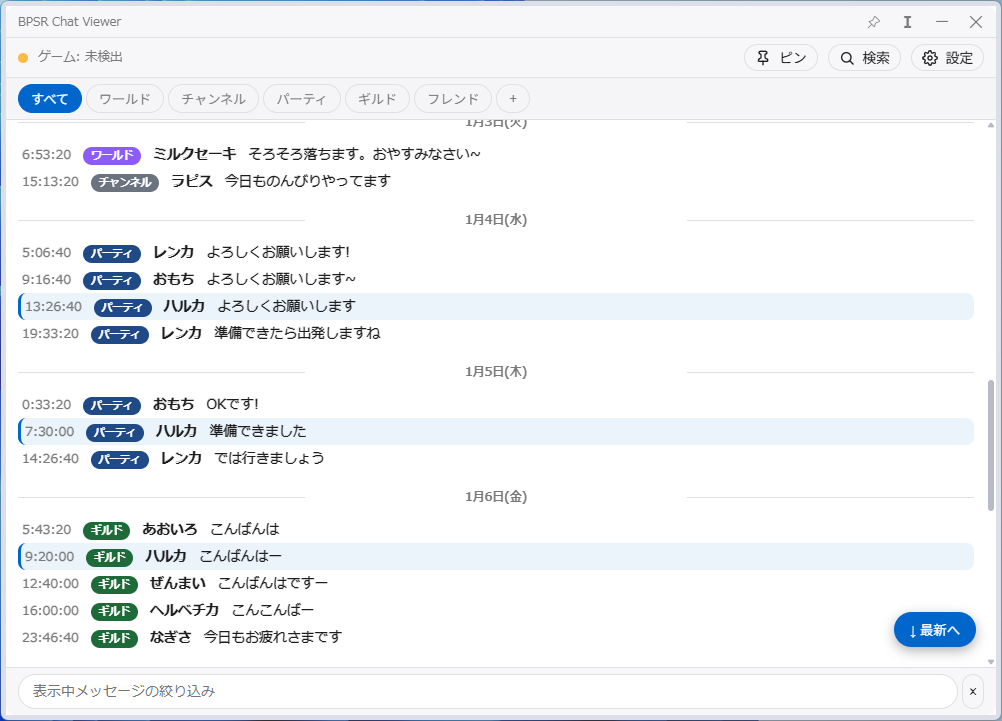Switch to the ワールド tab
Image resolution: width=1002 pixels, height=721 pixels.
125,99
